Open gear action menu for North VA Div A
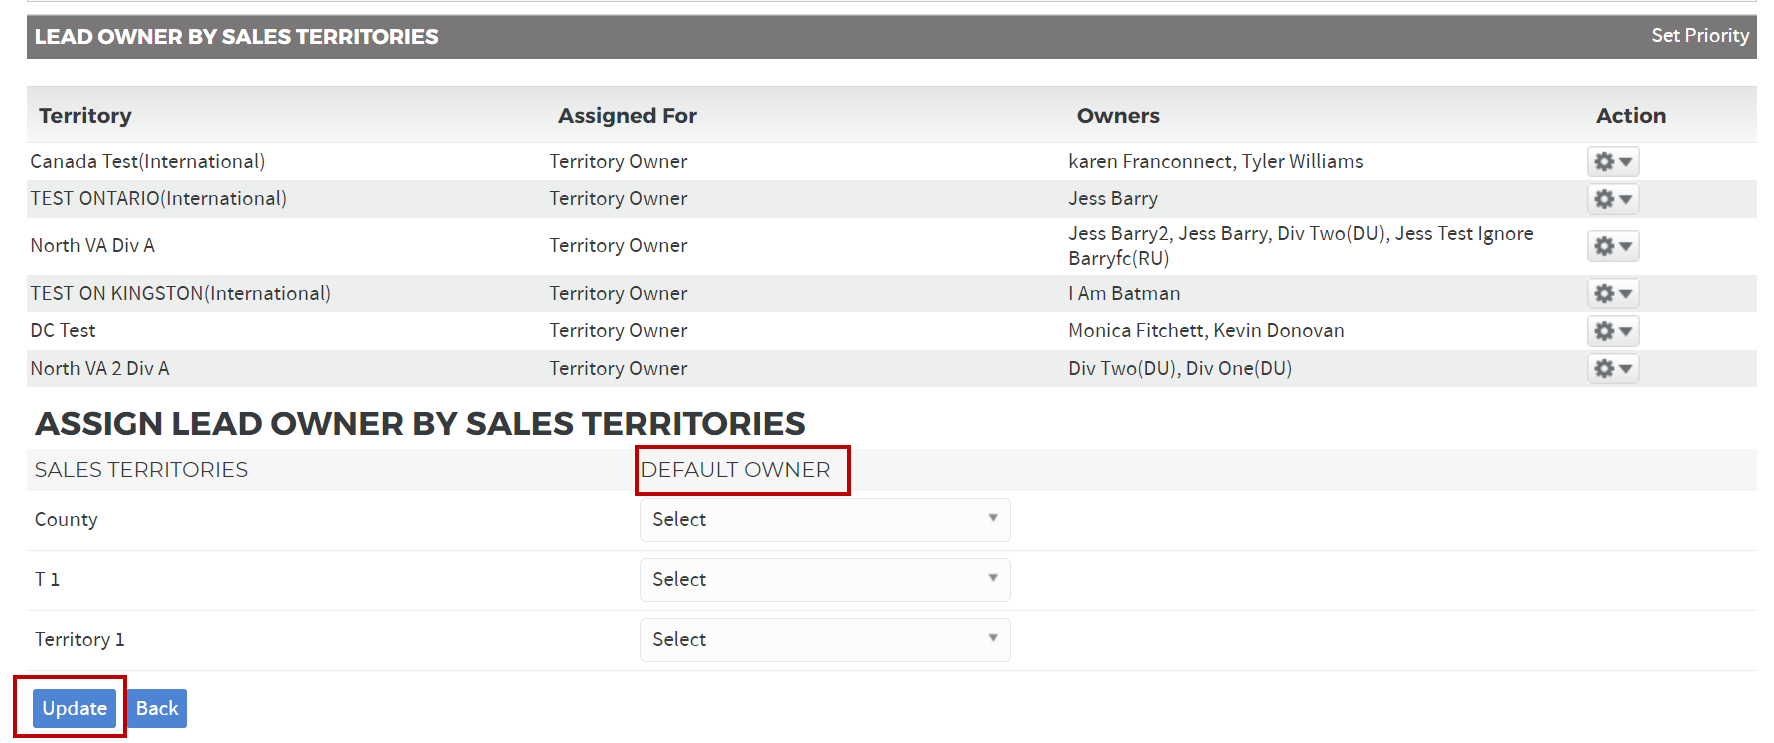This screenshot has height=743, width=1774. point(1612,246)
